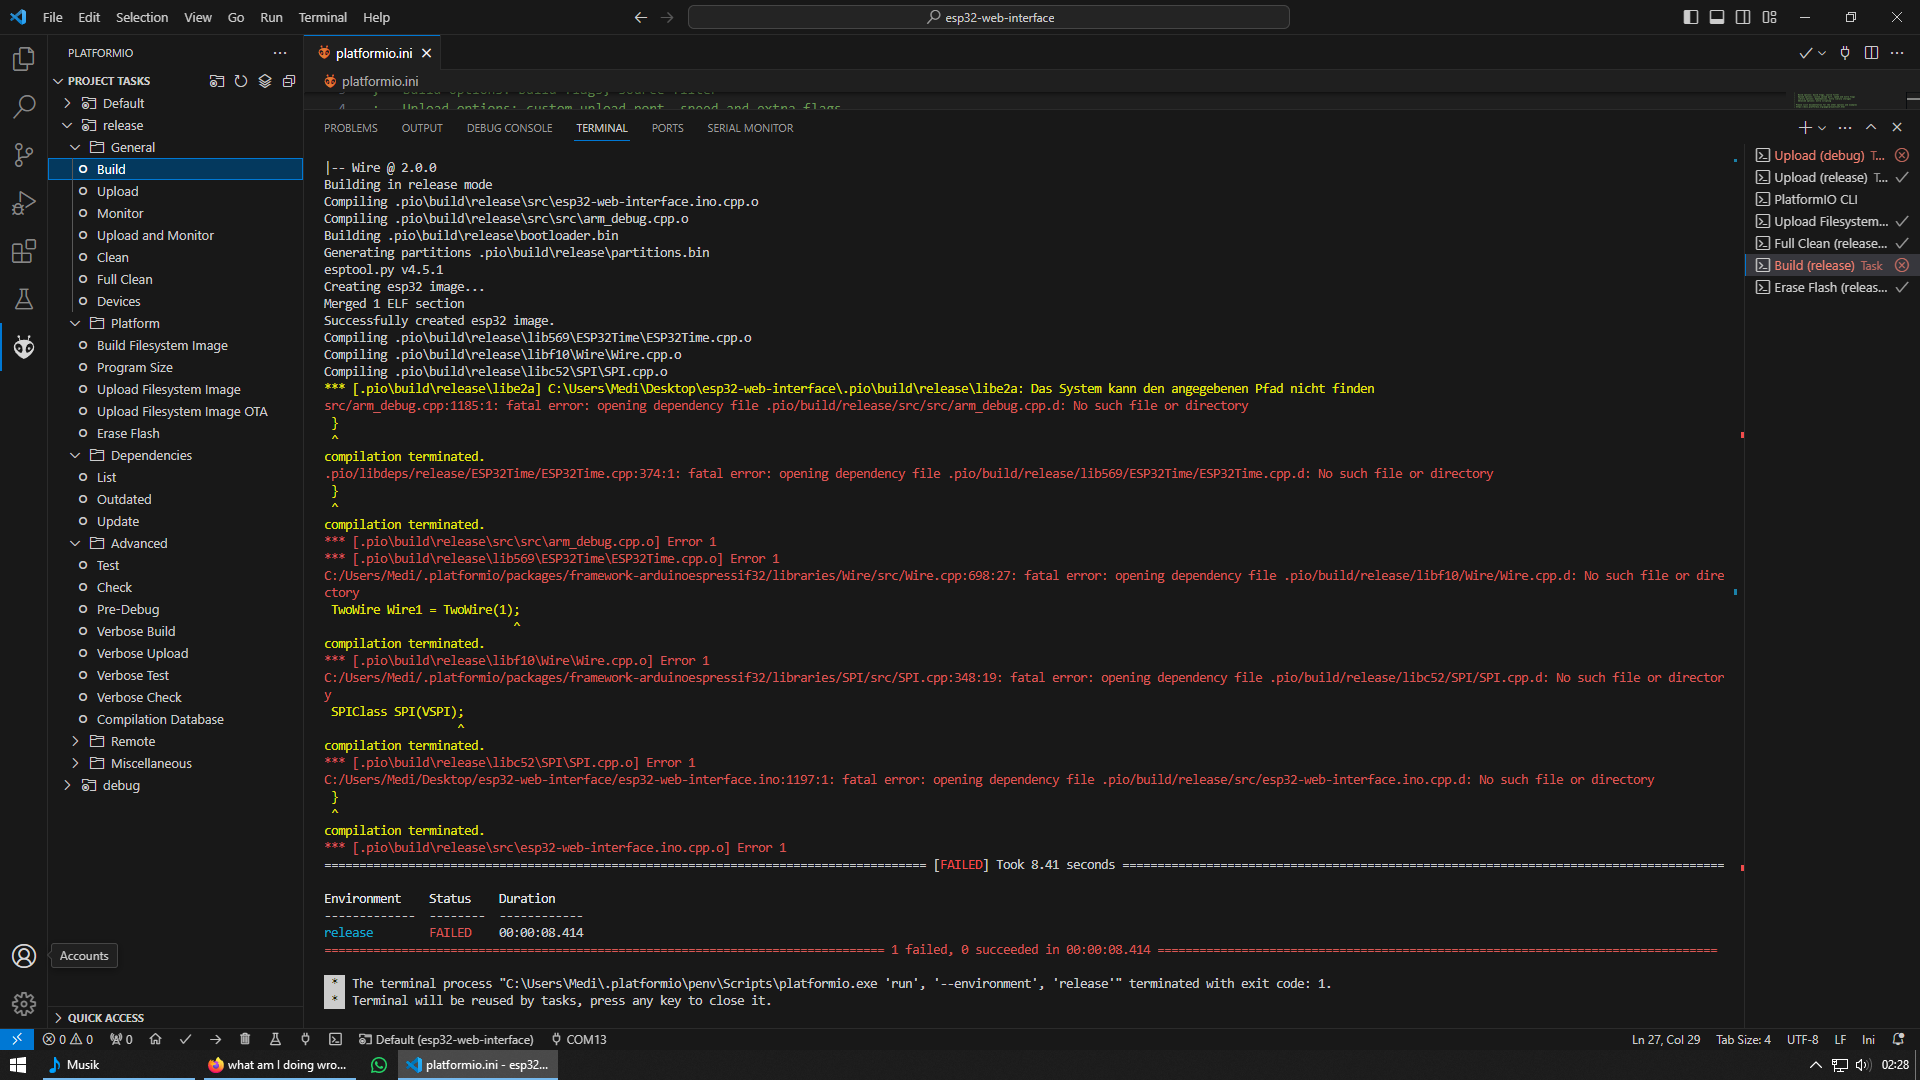Refresh the Project Tasks list
The image size is (1920, 1080).
[x=241, y=81]
